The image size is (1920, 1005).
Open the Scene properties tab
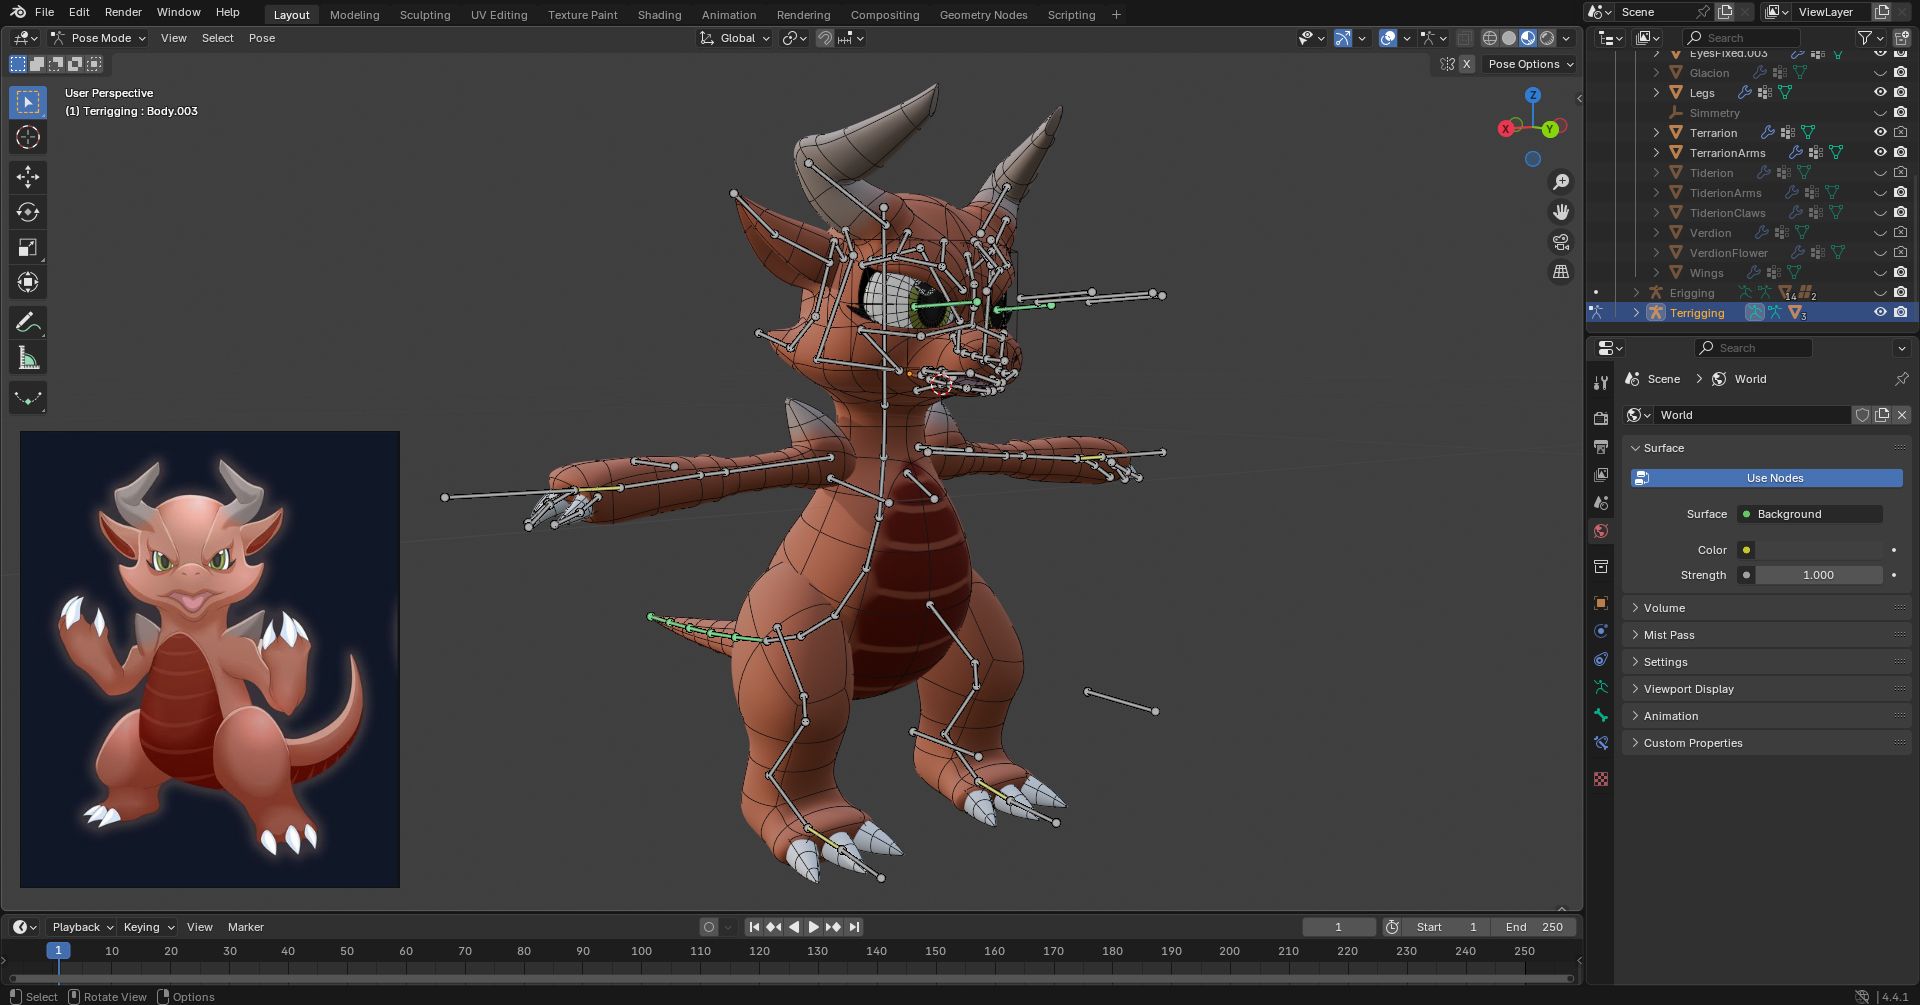1601,502
